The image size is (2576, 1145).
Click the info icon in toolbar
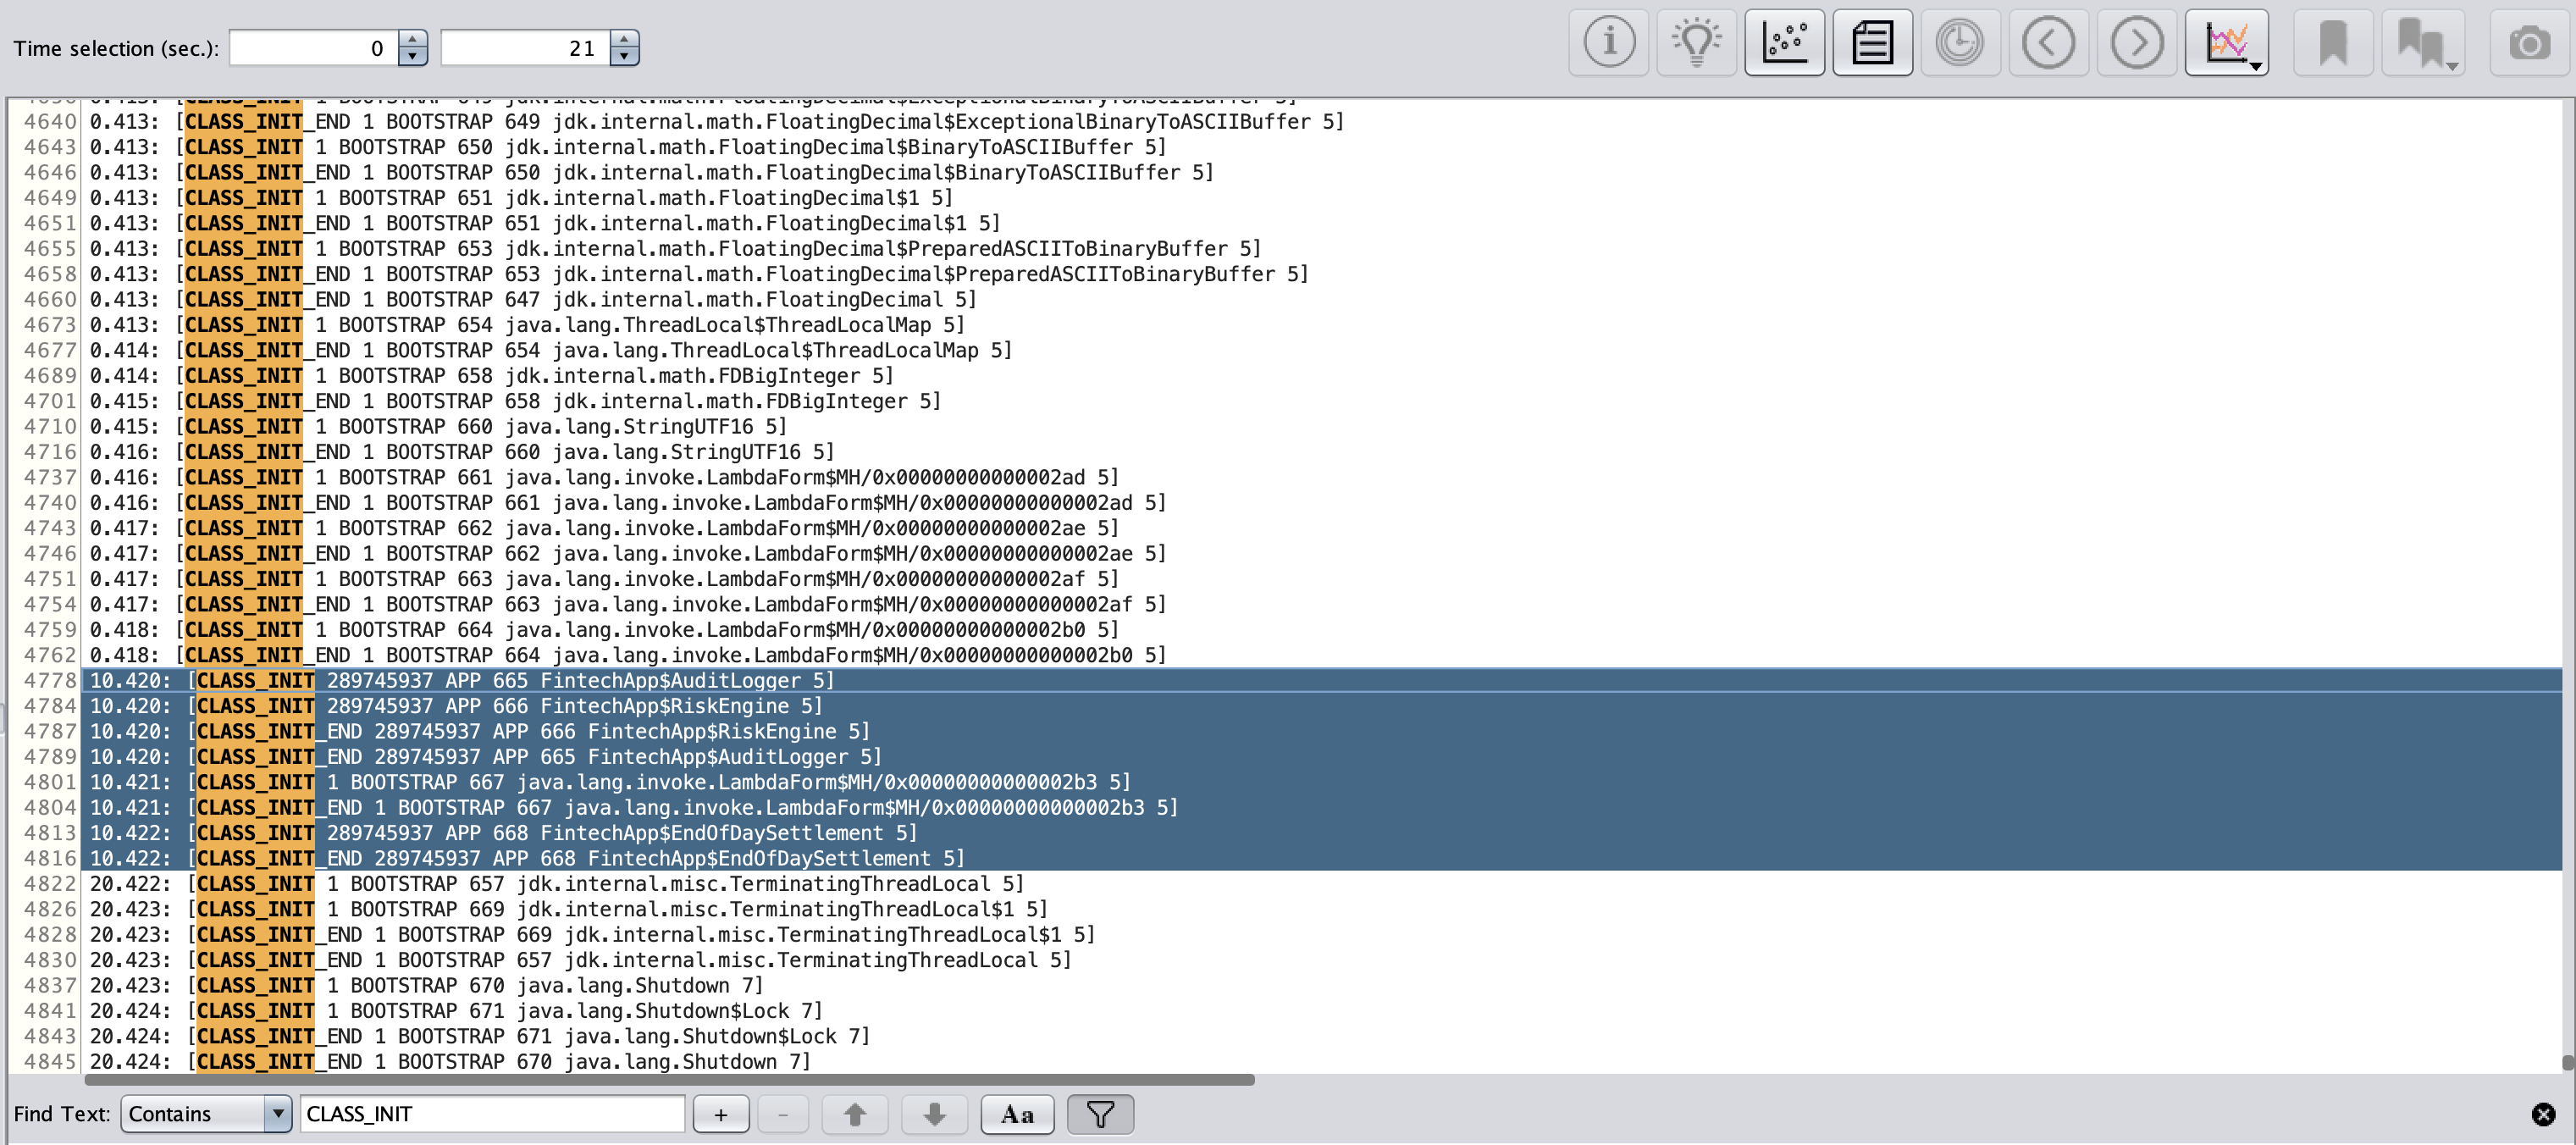click(1608, 43)
